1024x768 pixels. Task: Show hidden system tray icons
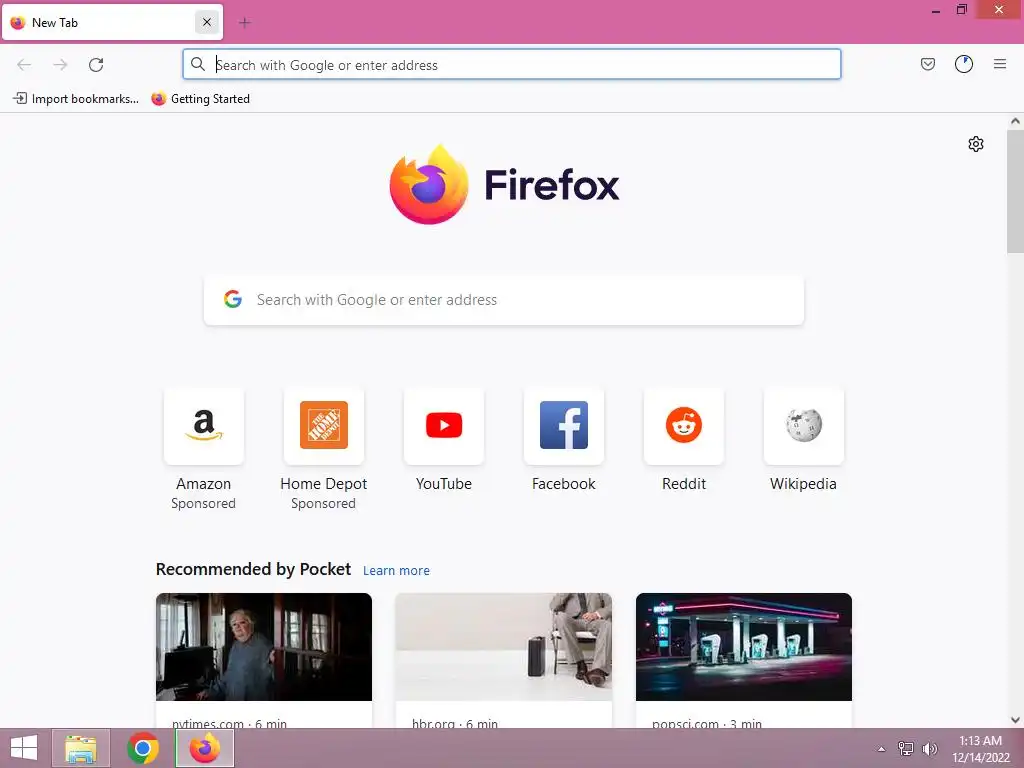(x=882, y=749)
